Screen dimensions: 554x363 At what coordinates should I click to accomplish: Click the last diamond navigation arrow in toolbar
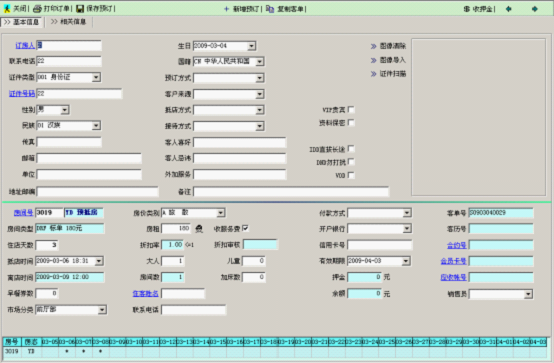[535, 9]
